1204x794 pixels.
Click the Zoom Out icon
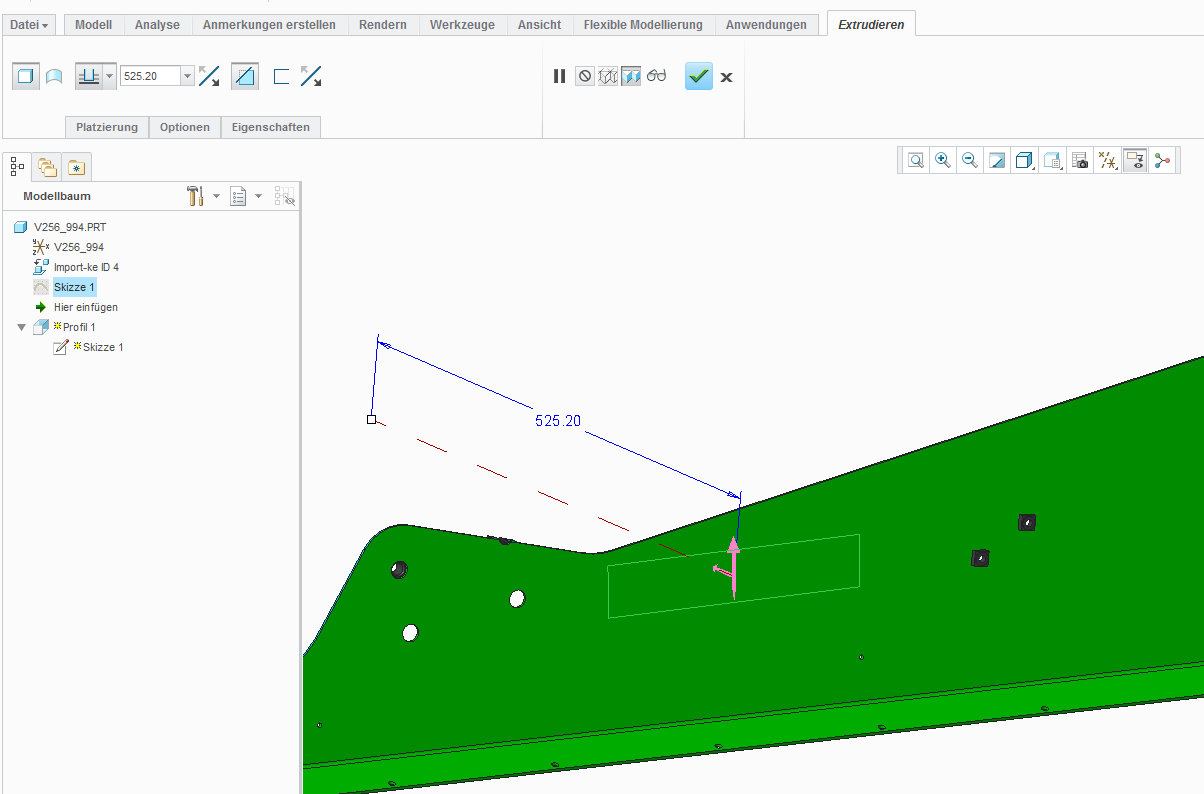(x=969, y=160)
